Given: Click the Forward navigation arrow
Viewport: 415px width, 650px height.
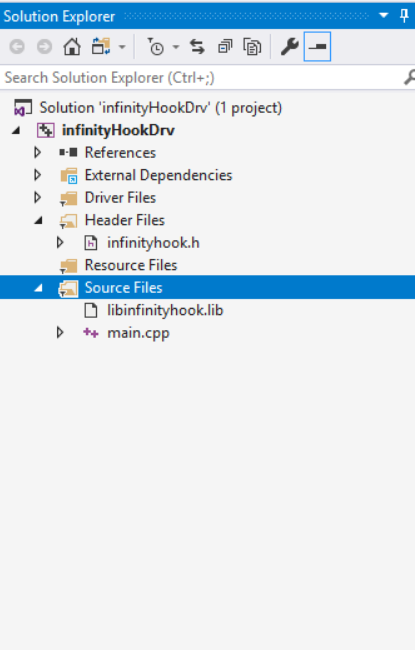Looking at the screenshot, I should [44, 46].
